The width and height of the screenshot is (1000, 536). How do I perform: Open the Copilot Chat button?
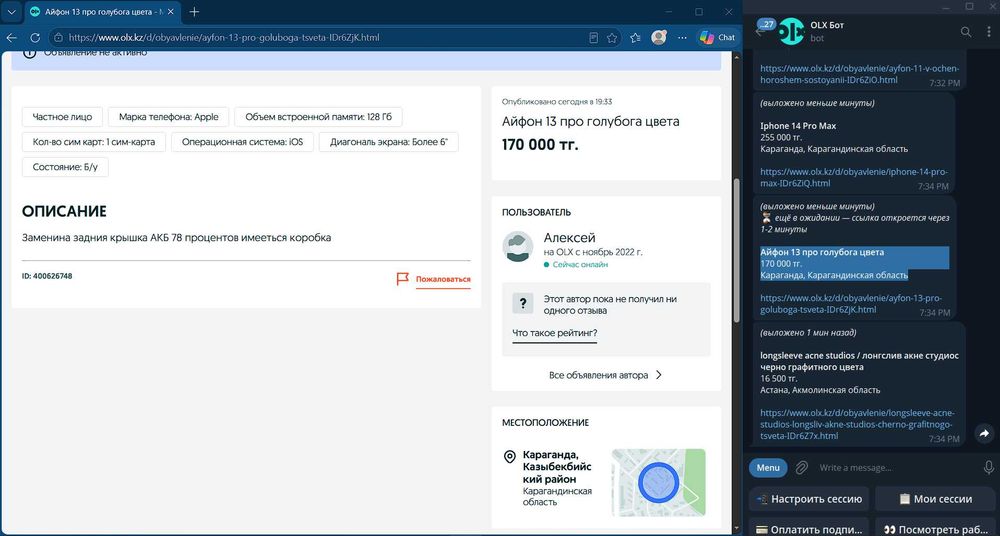(x=717, y=38)
